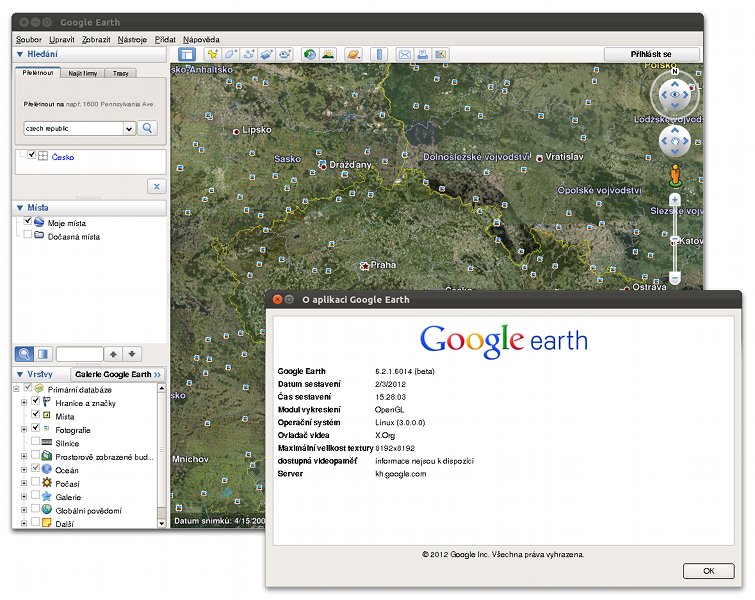
Task: Collapse the Místa panel triangle
Action: [20, 208]
